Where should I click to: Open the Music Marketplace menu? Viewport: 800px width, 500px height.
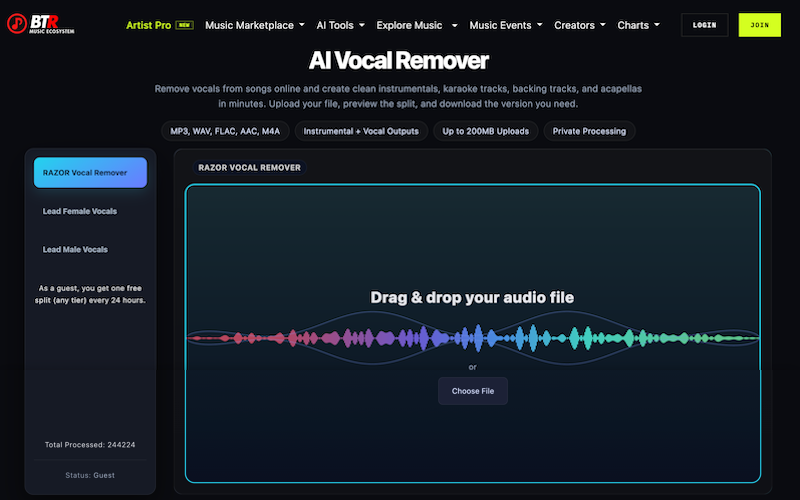(x=249, y=25)
